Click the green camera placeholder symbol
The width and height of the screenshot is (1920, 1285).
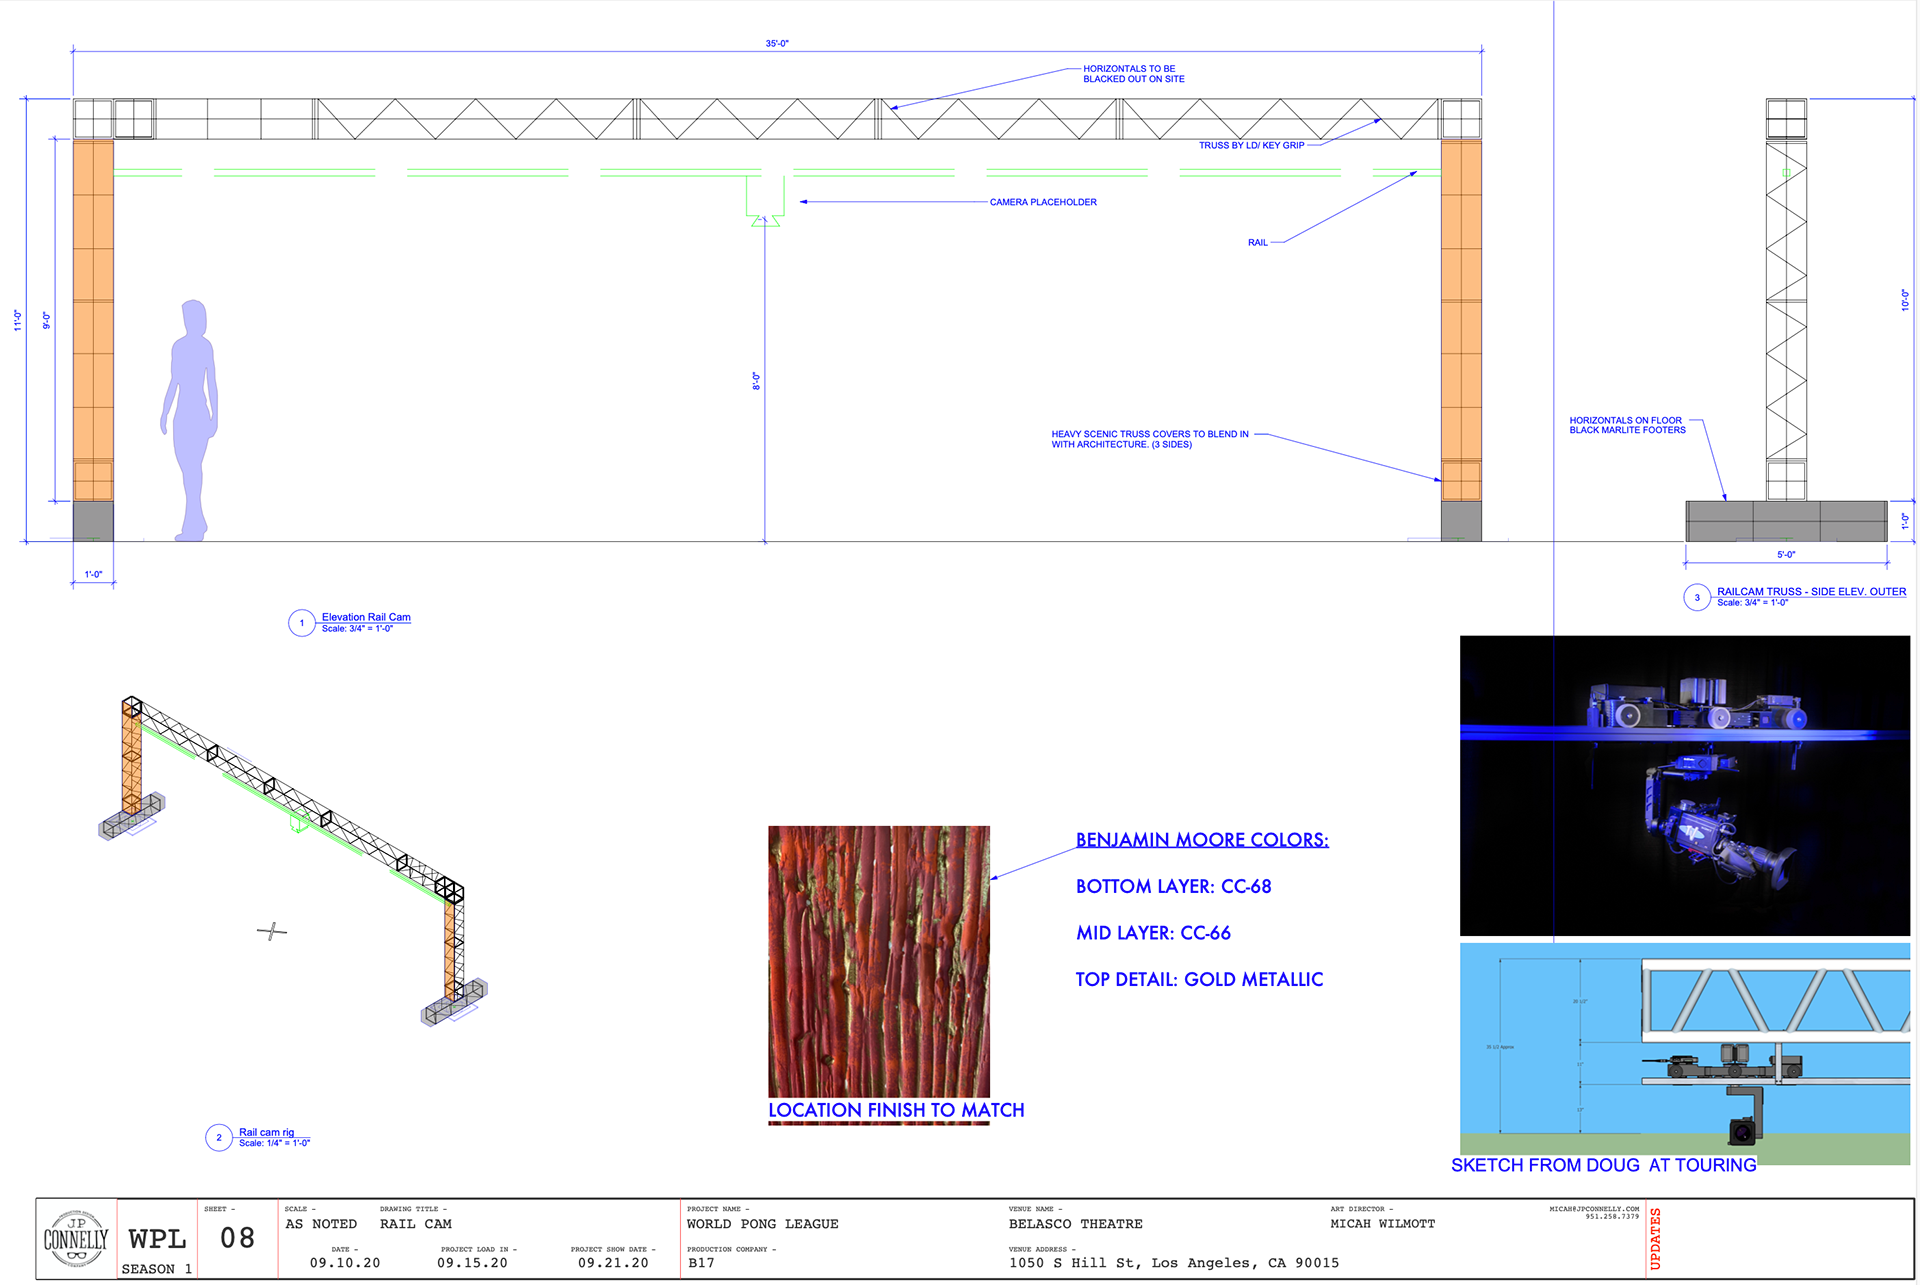click(x=765, y=200)
